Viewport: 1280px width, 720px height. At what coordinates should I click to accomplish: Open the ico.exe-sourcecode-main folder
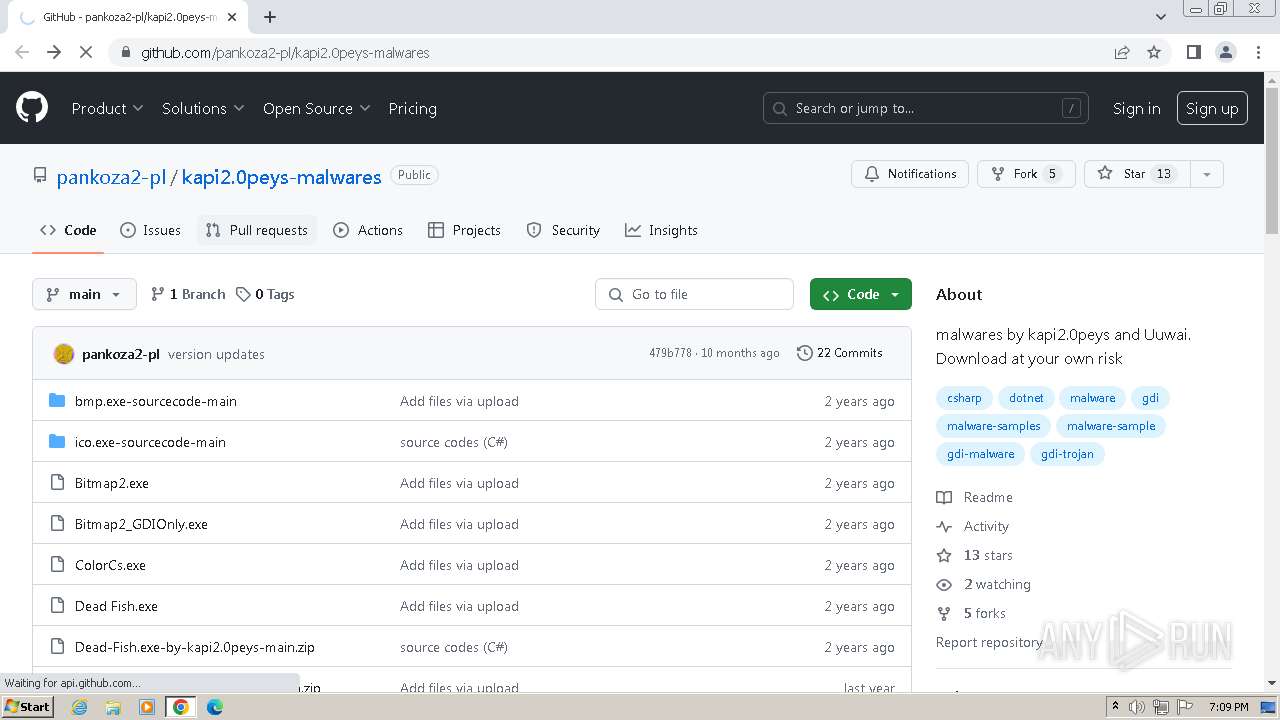(150, 442)
